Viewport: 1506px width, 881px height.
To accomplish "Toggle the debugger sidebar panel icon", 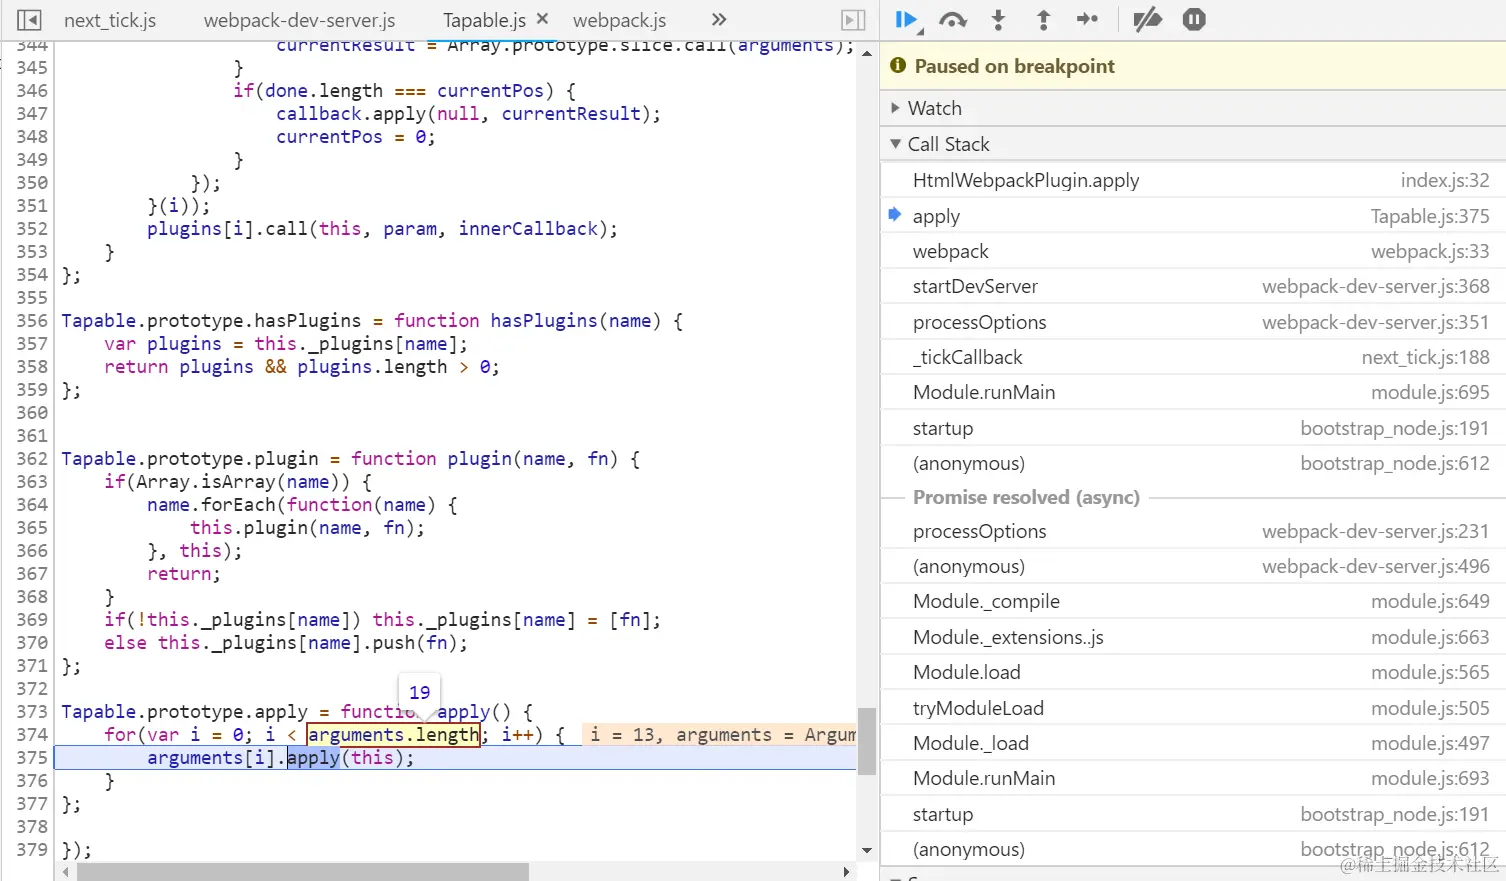I will tap(853, 20).
